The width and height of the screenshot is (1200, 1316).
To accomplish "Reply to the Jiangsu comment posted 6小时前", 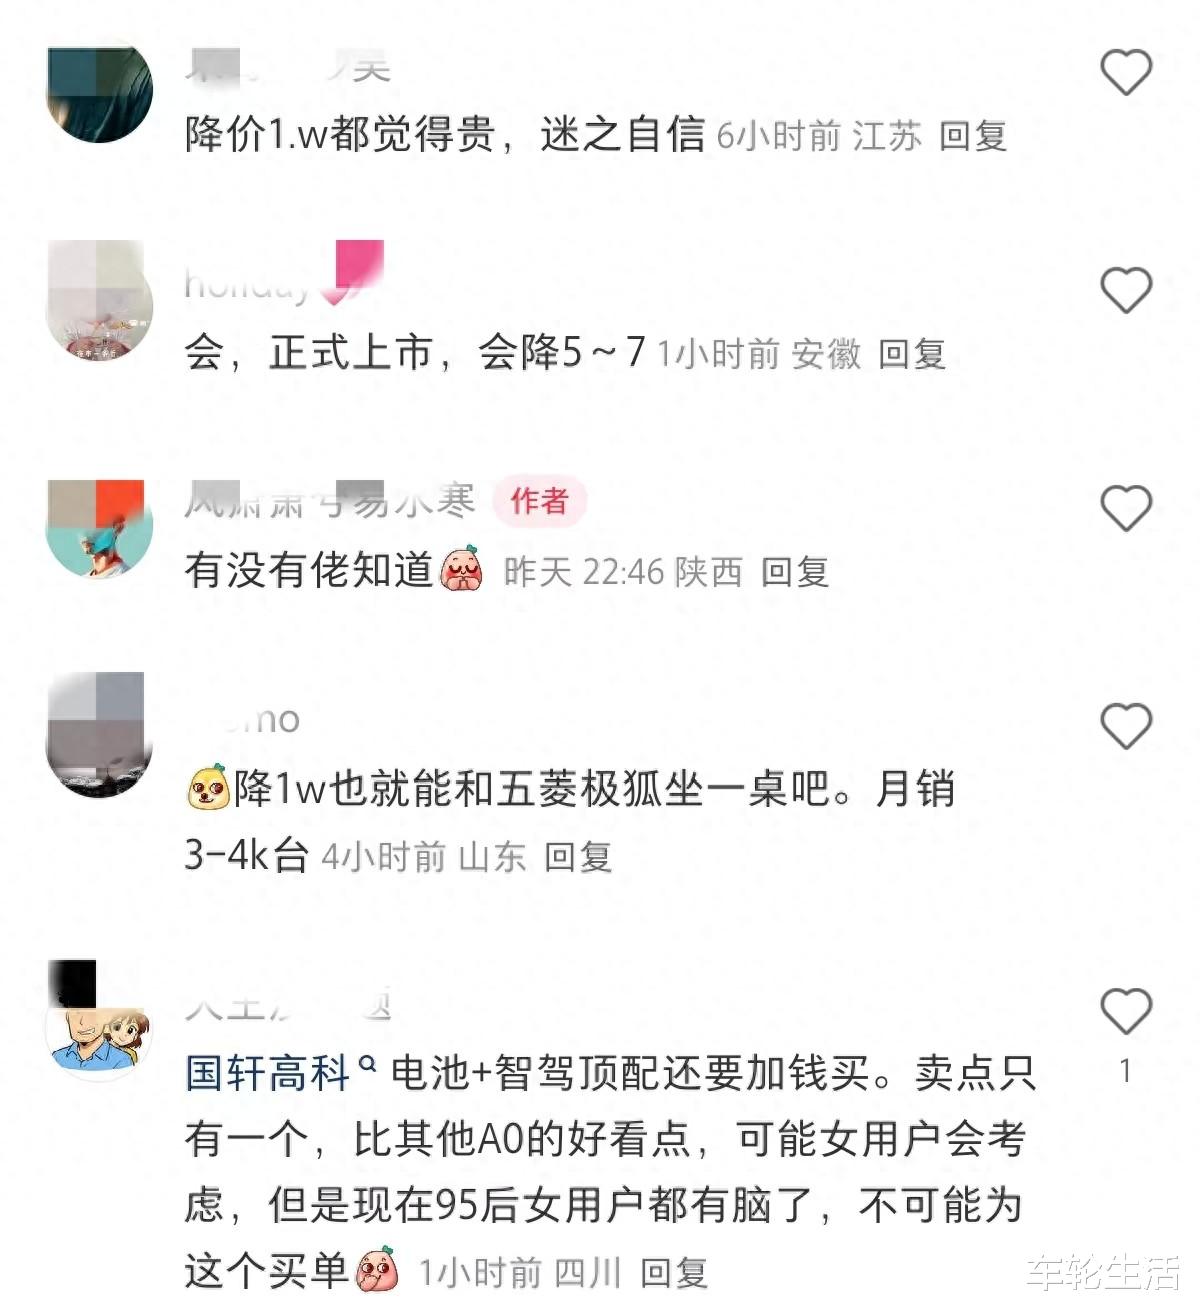I will pos(972,136).
